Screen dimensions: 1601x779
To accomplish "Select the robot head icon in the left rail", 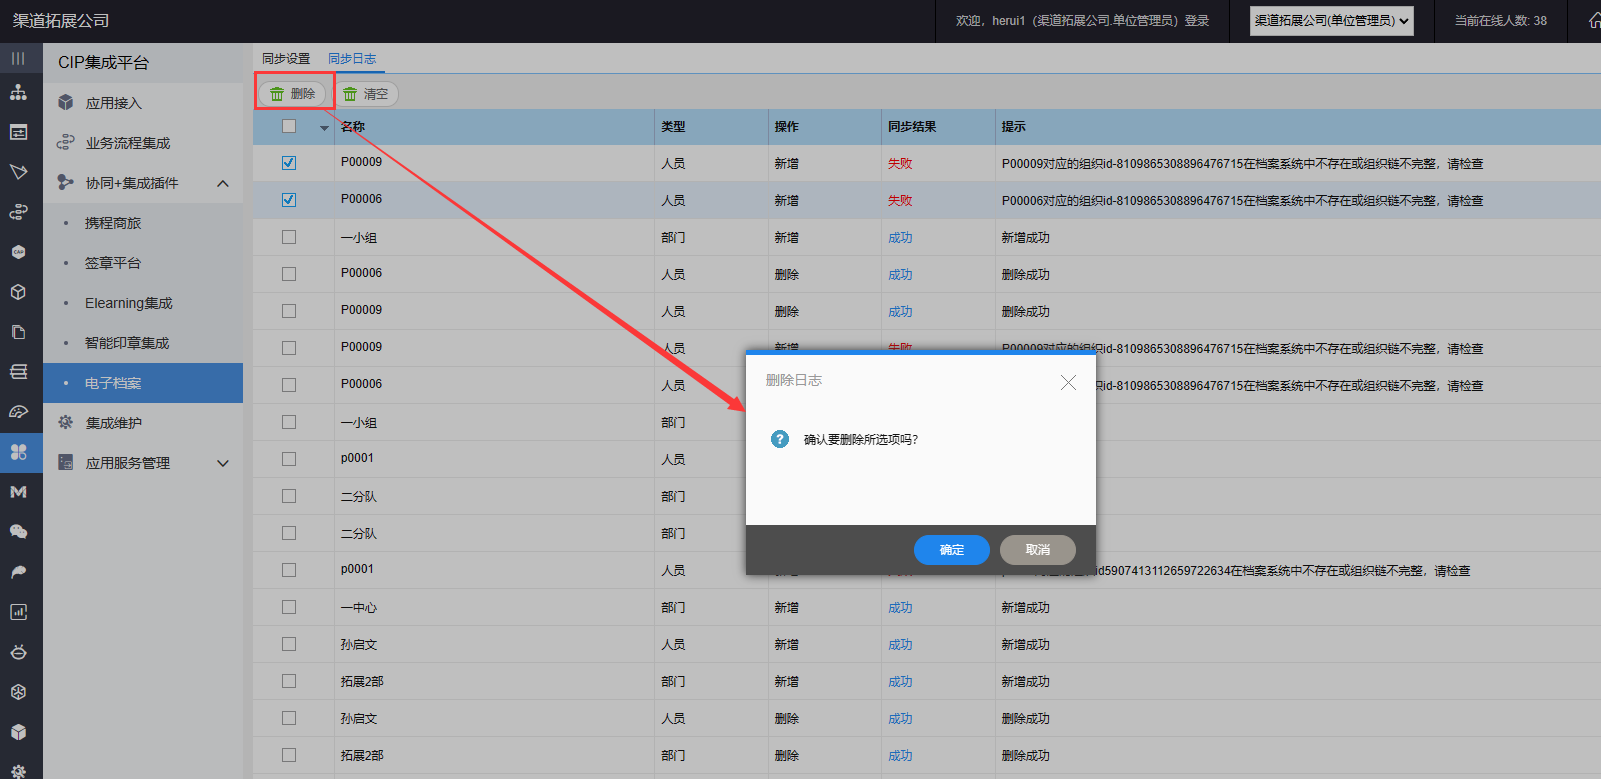I will 18,652.
